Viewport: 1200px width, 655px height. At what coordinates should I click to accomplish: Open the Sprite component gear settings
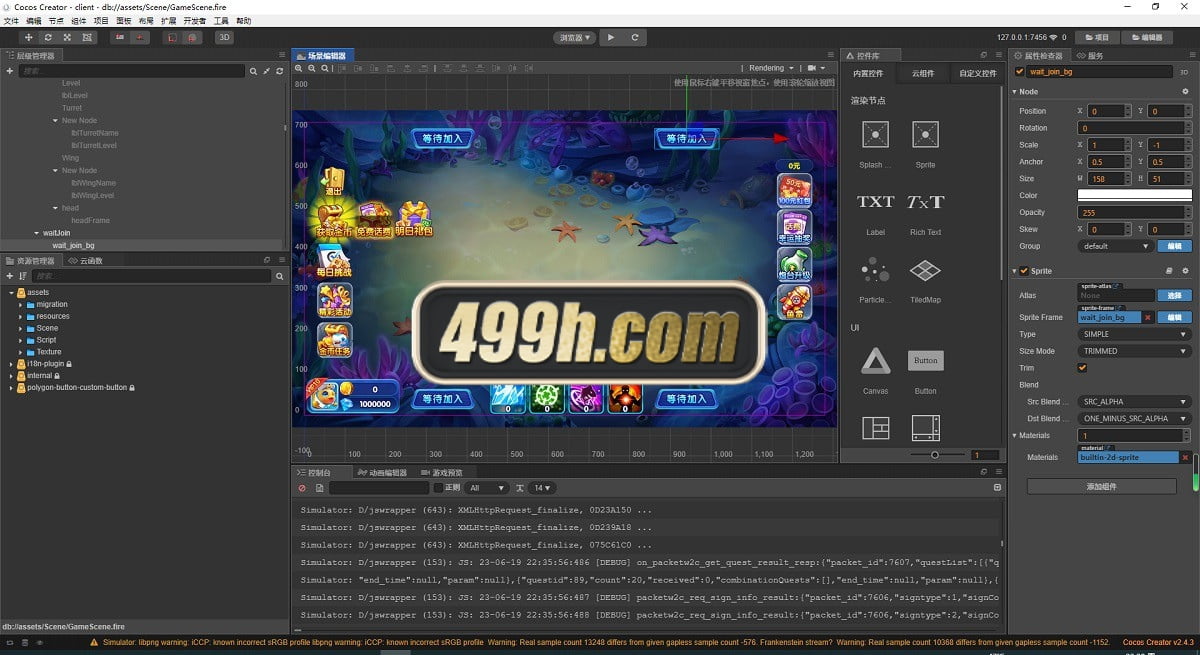[x=1186, y=271]
